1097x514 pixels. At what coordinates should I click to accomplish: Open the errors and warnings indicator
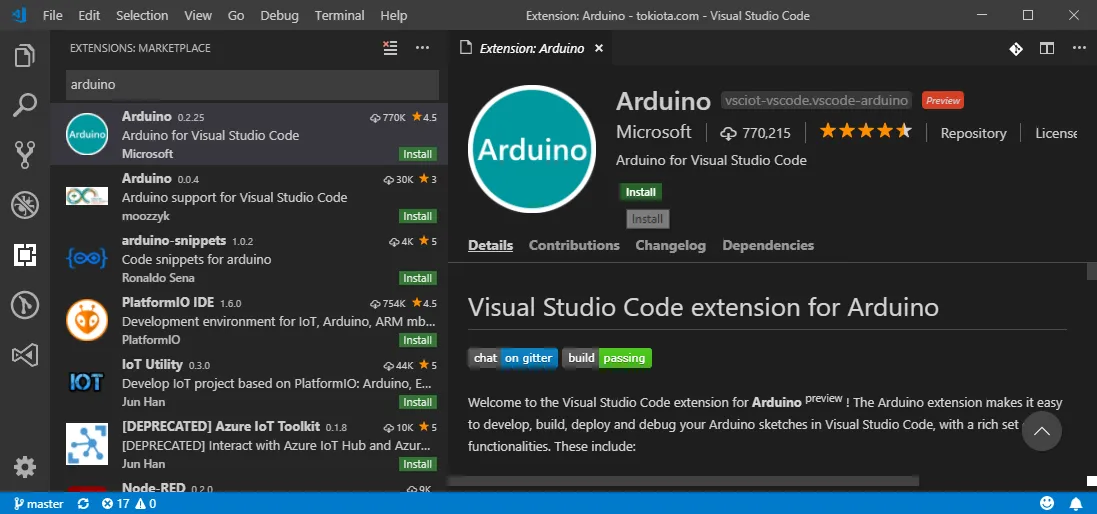pyautogui.click(x=129, y=504)
